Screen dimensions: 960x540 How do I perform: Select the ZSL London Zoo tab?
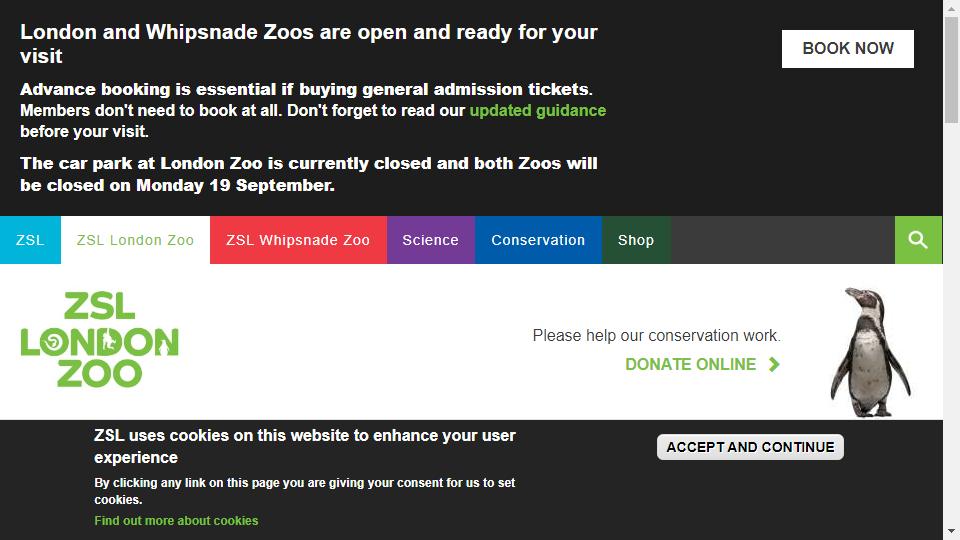[135, 240]
